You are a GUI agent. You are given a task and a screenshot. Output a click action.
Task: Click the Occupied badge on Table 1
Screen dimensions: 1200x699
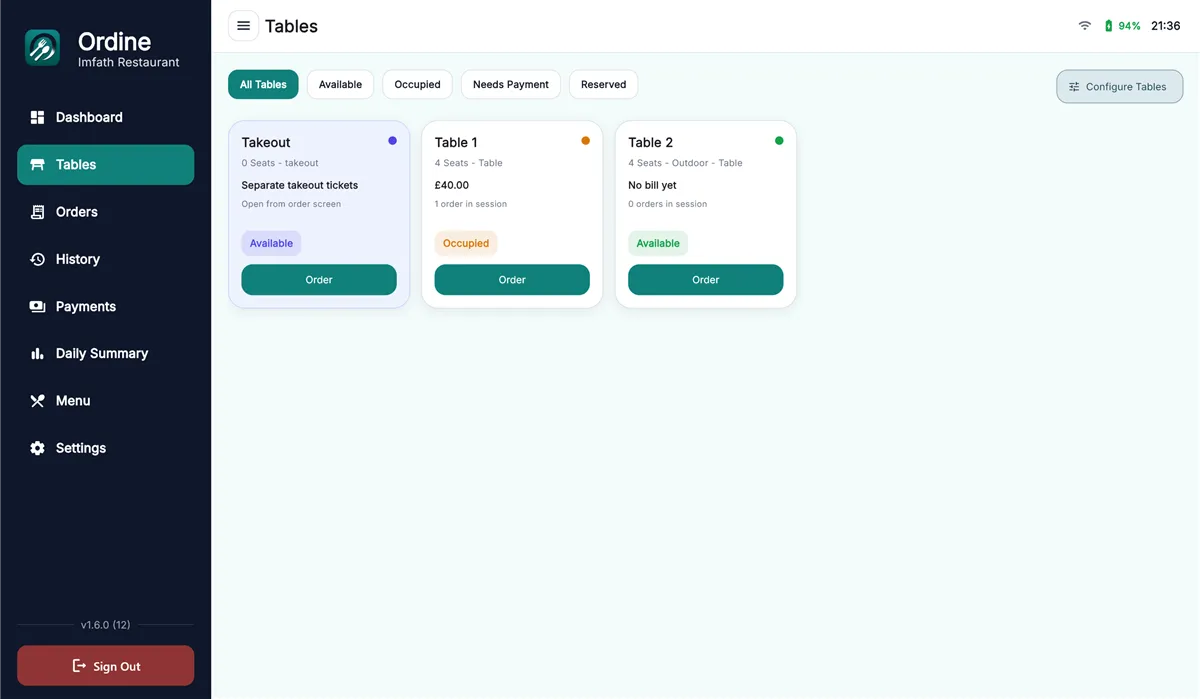pyautogui.click(x=466, y=243)
